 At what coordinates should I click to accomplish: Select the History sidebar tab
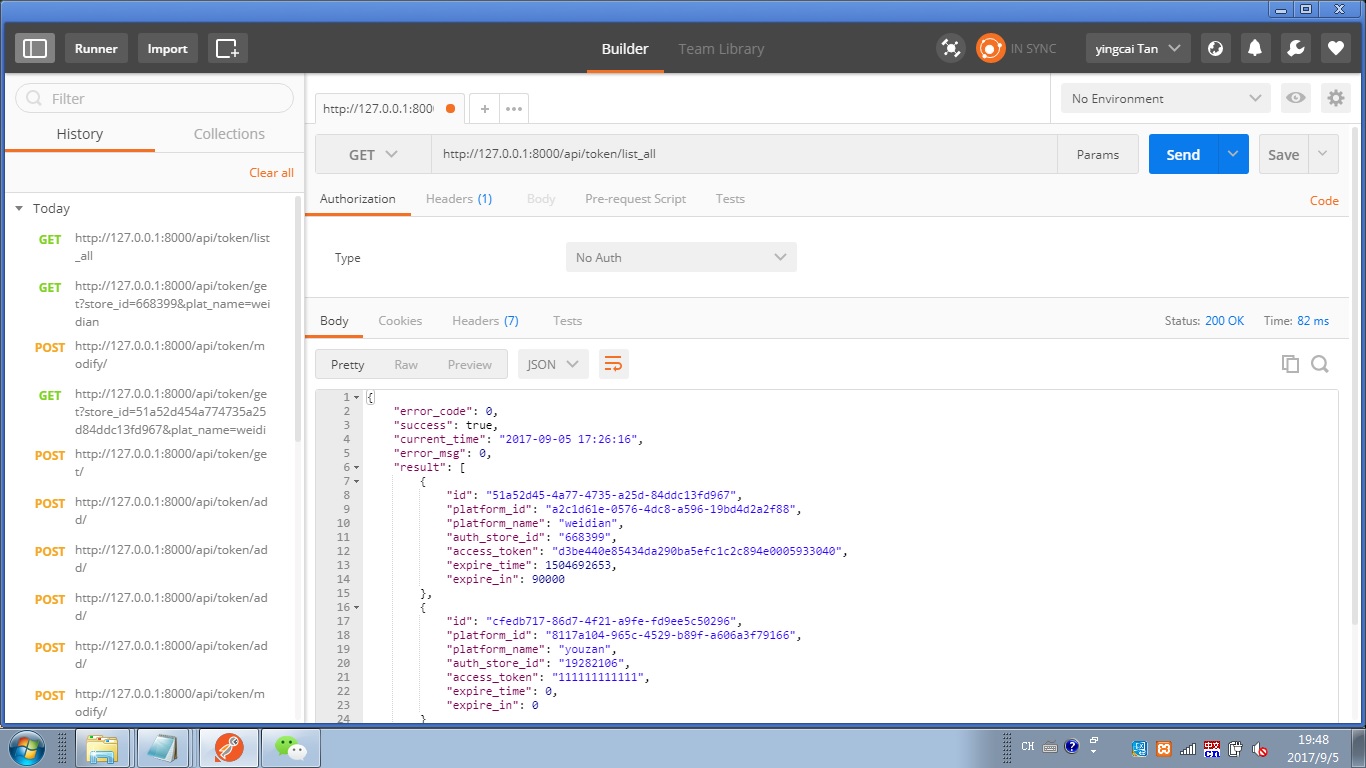[x=80, y=134]
